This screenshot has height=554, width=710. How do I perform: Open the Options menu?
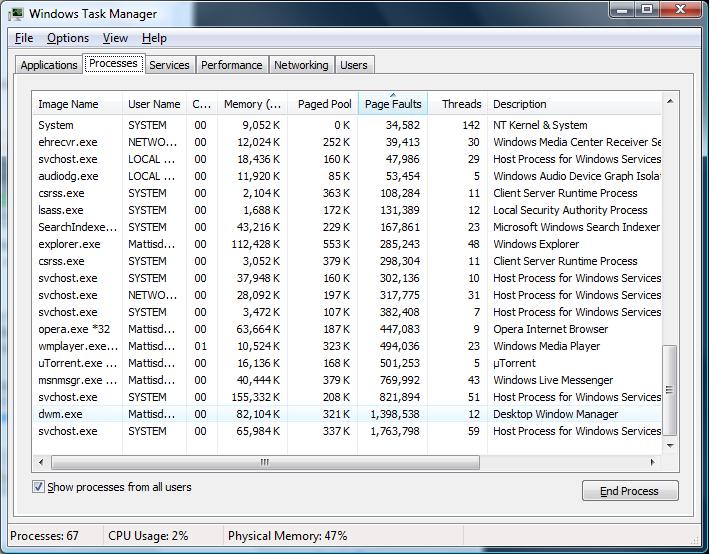[x=68, y=38]
